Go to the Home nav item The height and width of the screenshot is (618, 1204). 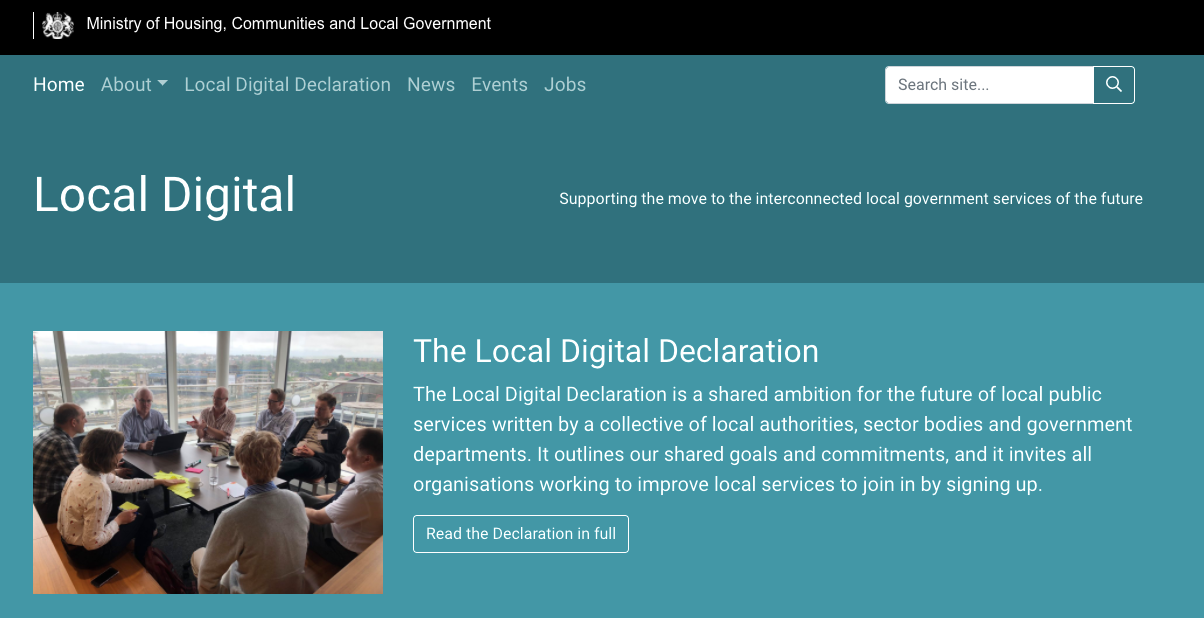coord(59,85)
